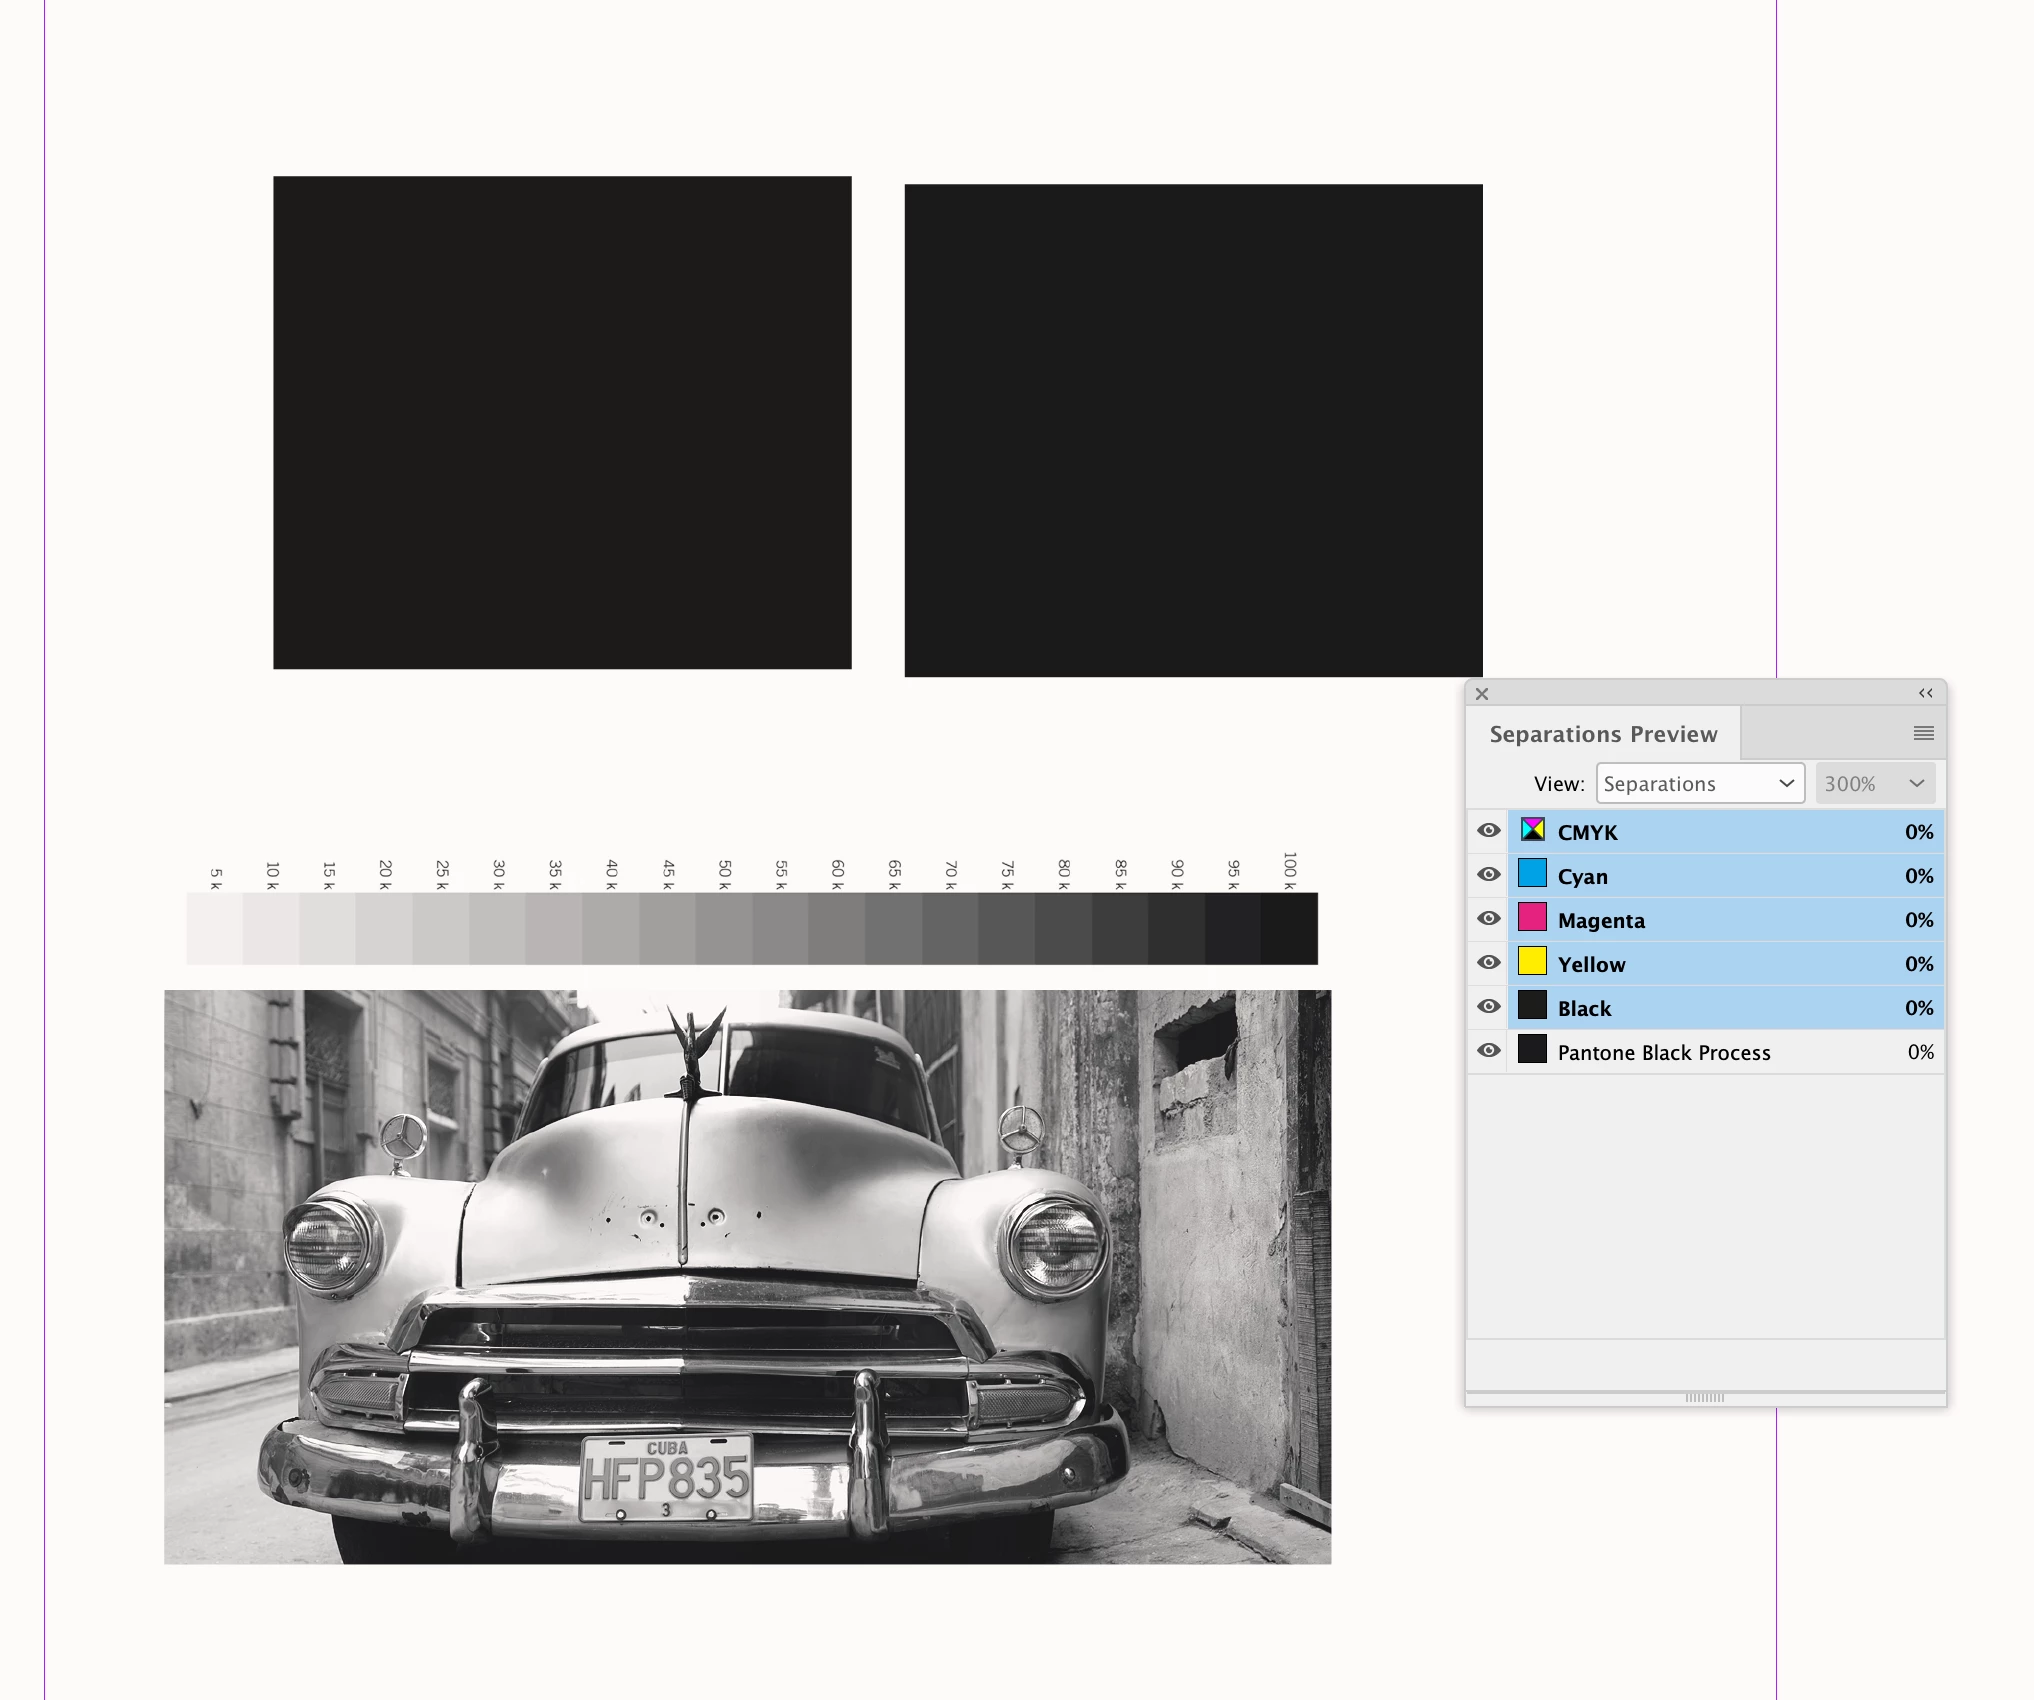The height and width of the screenshot is (1700, 2034).
Task: Collapse panel with double-arrow icon
Action: coord(1925,693)
